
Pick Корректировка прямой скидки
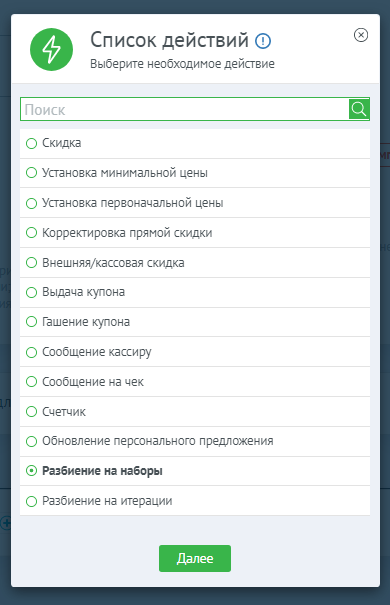click(x=195, y=233)
